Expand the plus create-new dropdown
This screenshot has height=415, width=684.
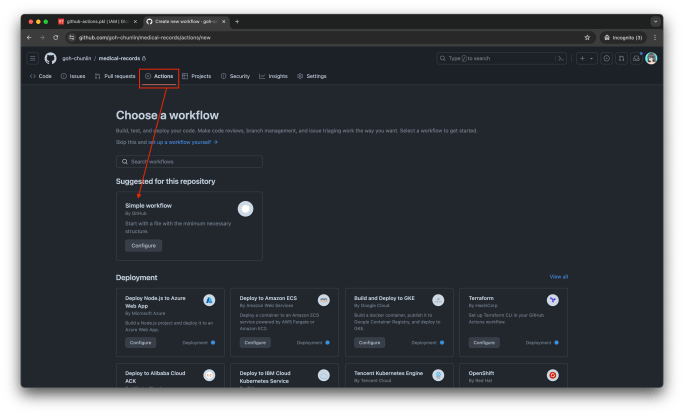point(585,58)
